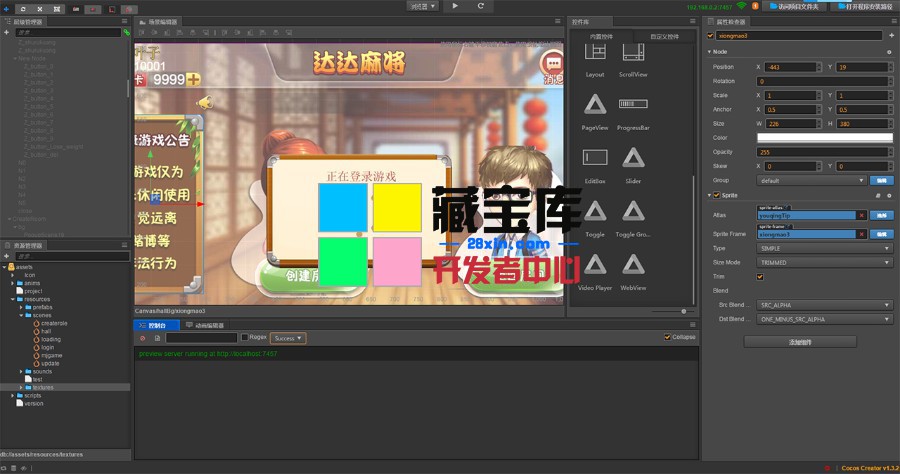Screen dimensions: 900x474
Task: Open the console log file icon
Action: [157, 338]
